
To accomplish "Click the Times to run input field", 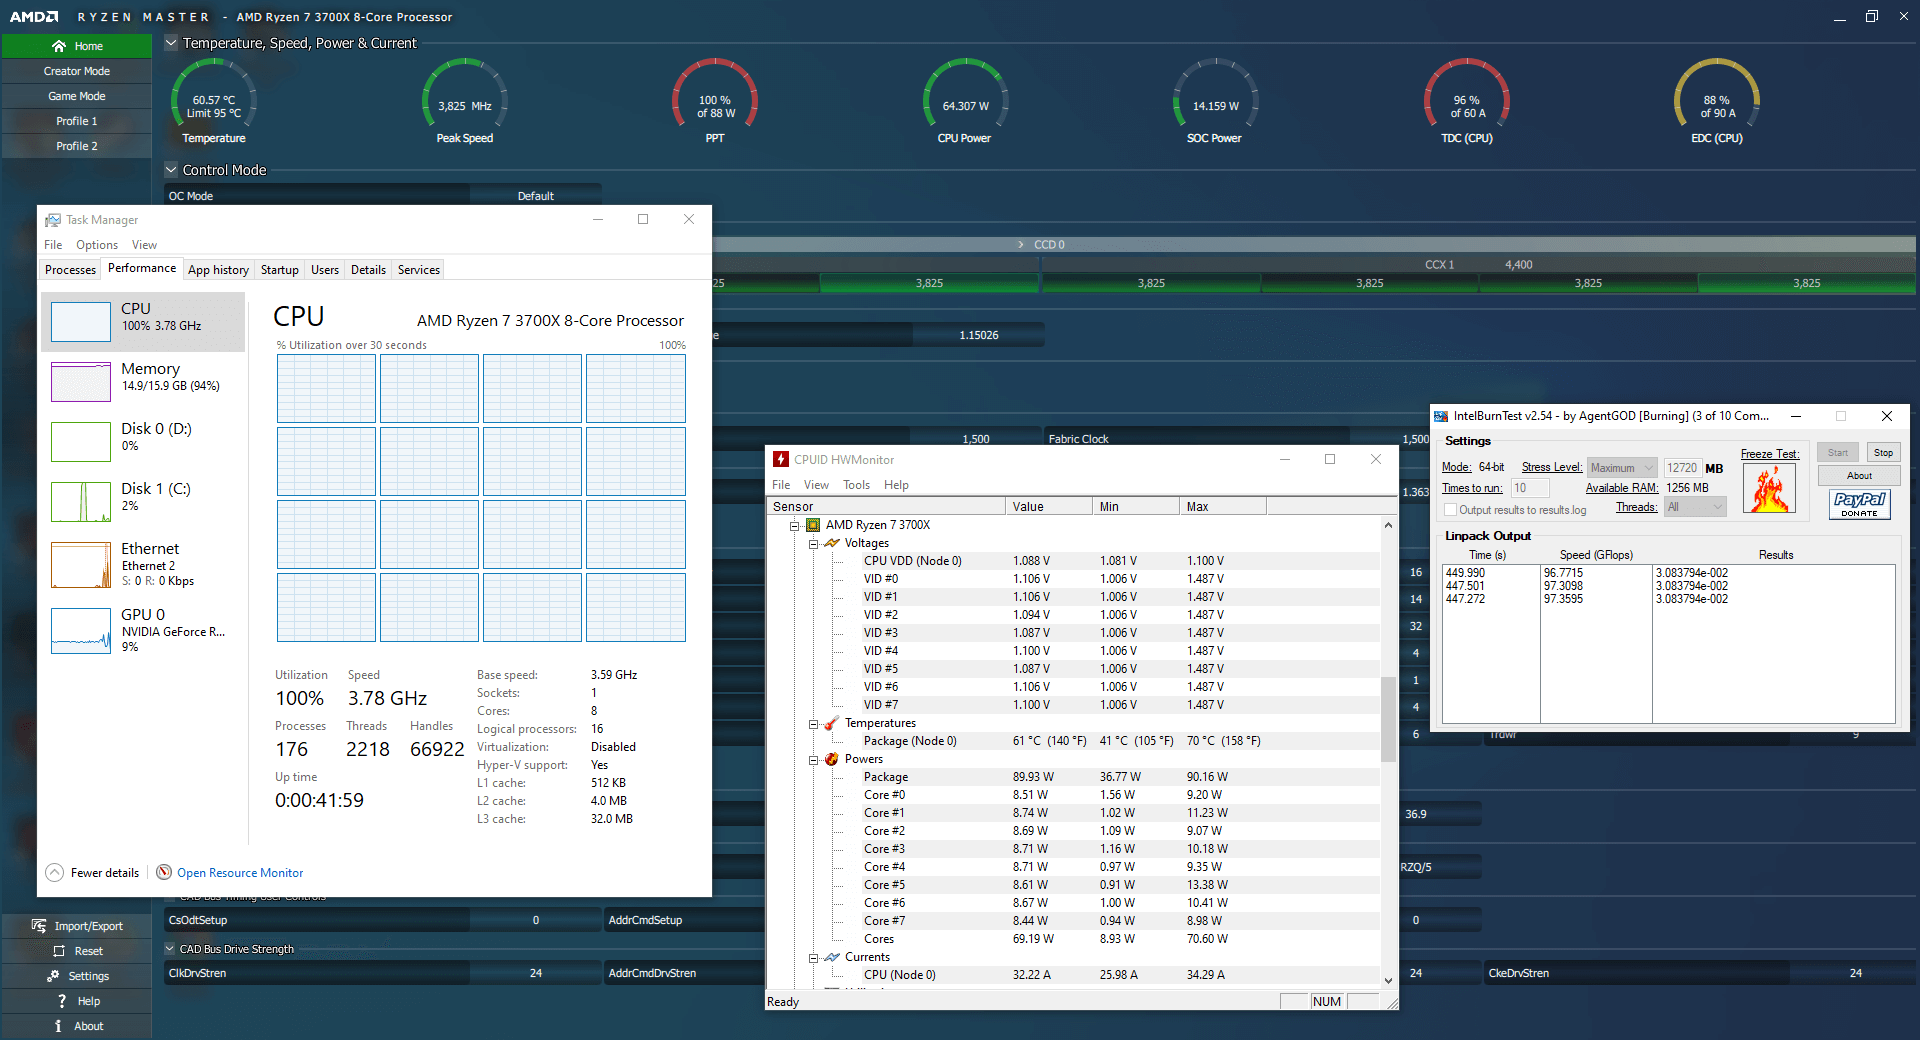I will 1529,488.
